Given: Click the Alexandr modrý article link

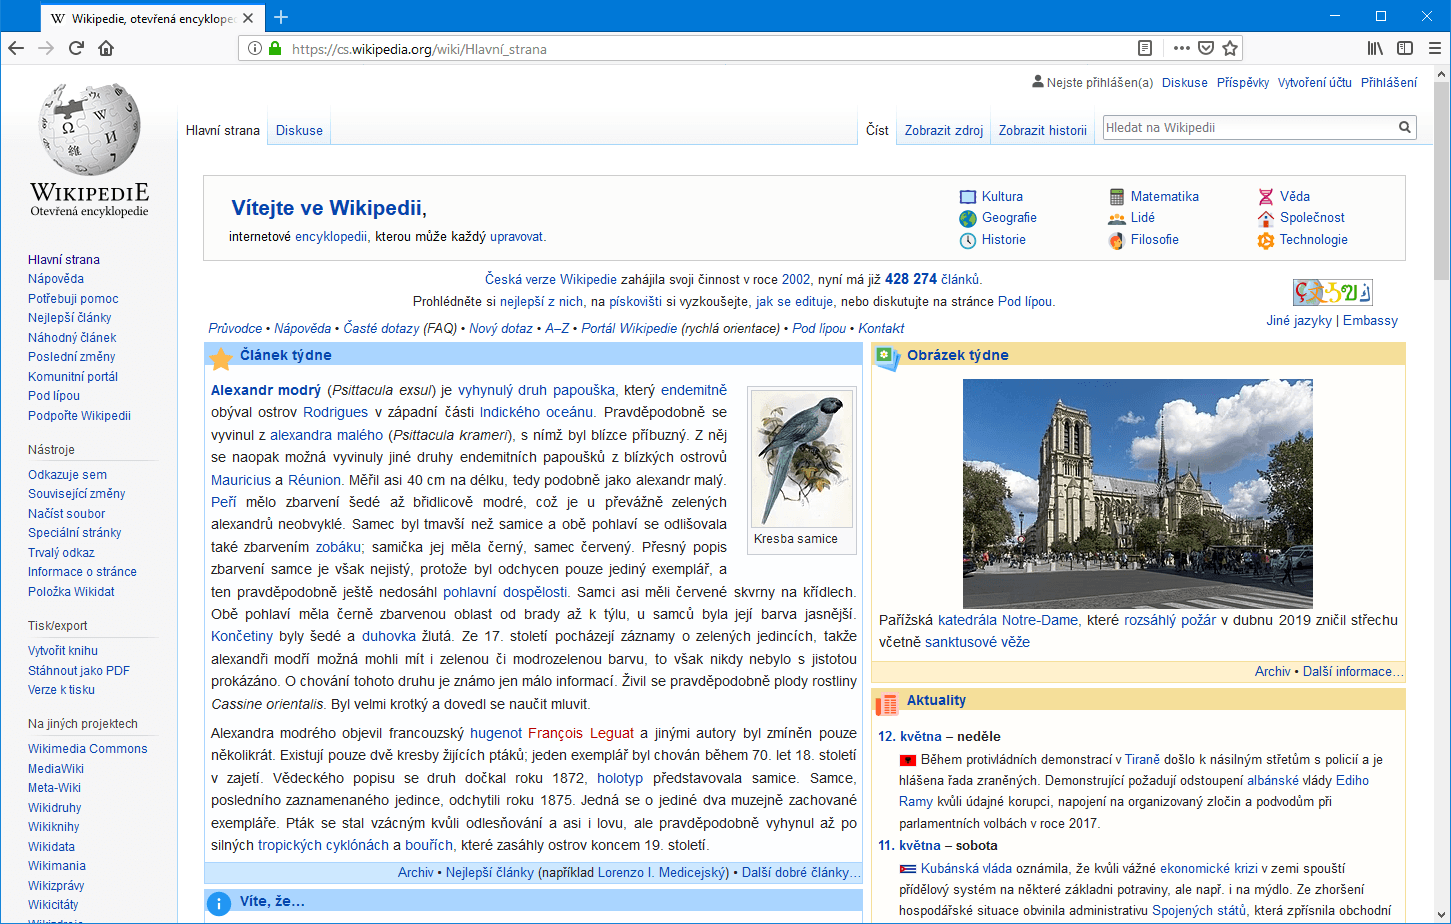Looking at the screenshot, I should coord(266,390).
